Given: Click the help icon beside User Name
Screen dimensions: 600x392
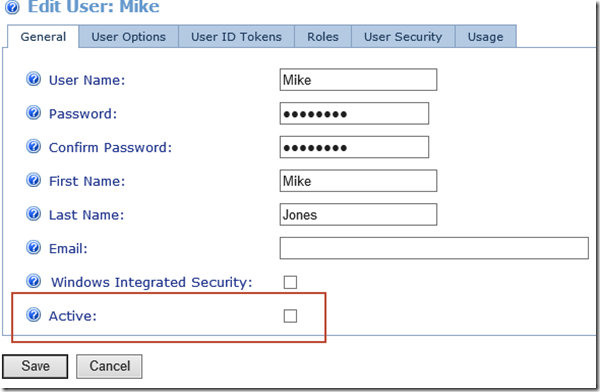Looking at the screenshot, I should tap(33, 79).
